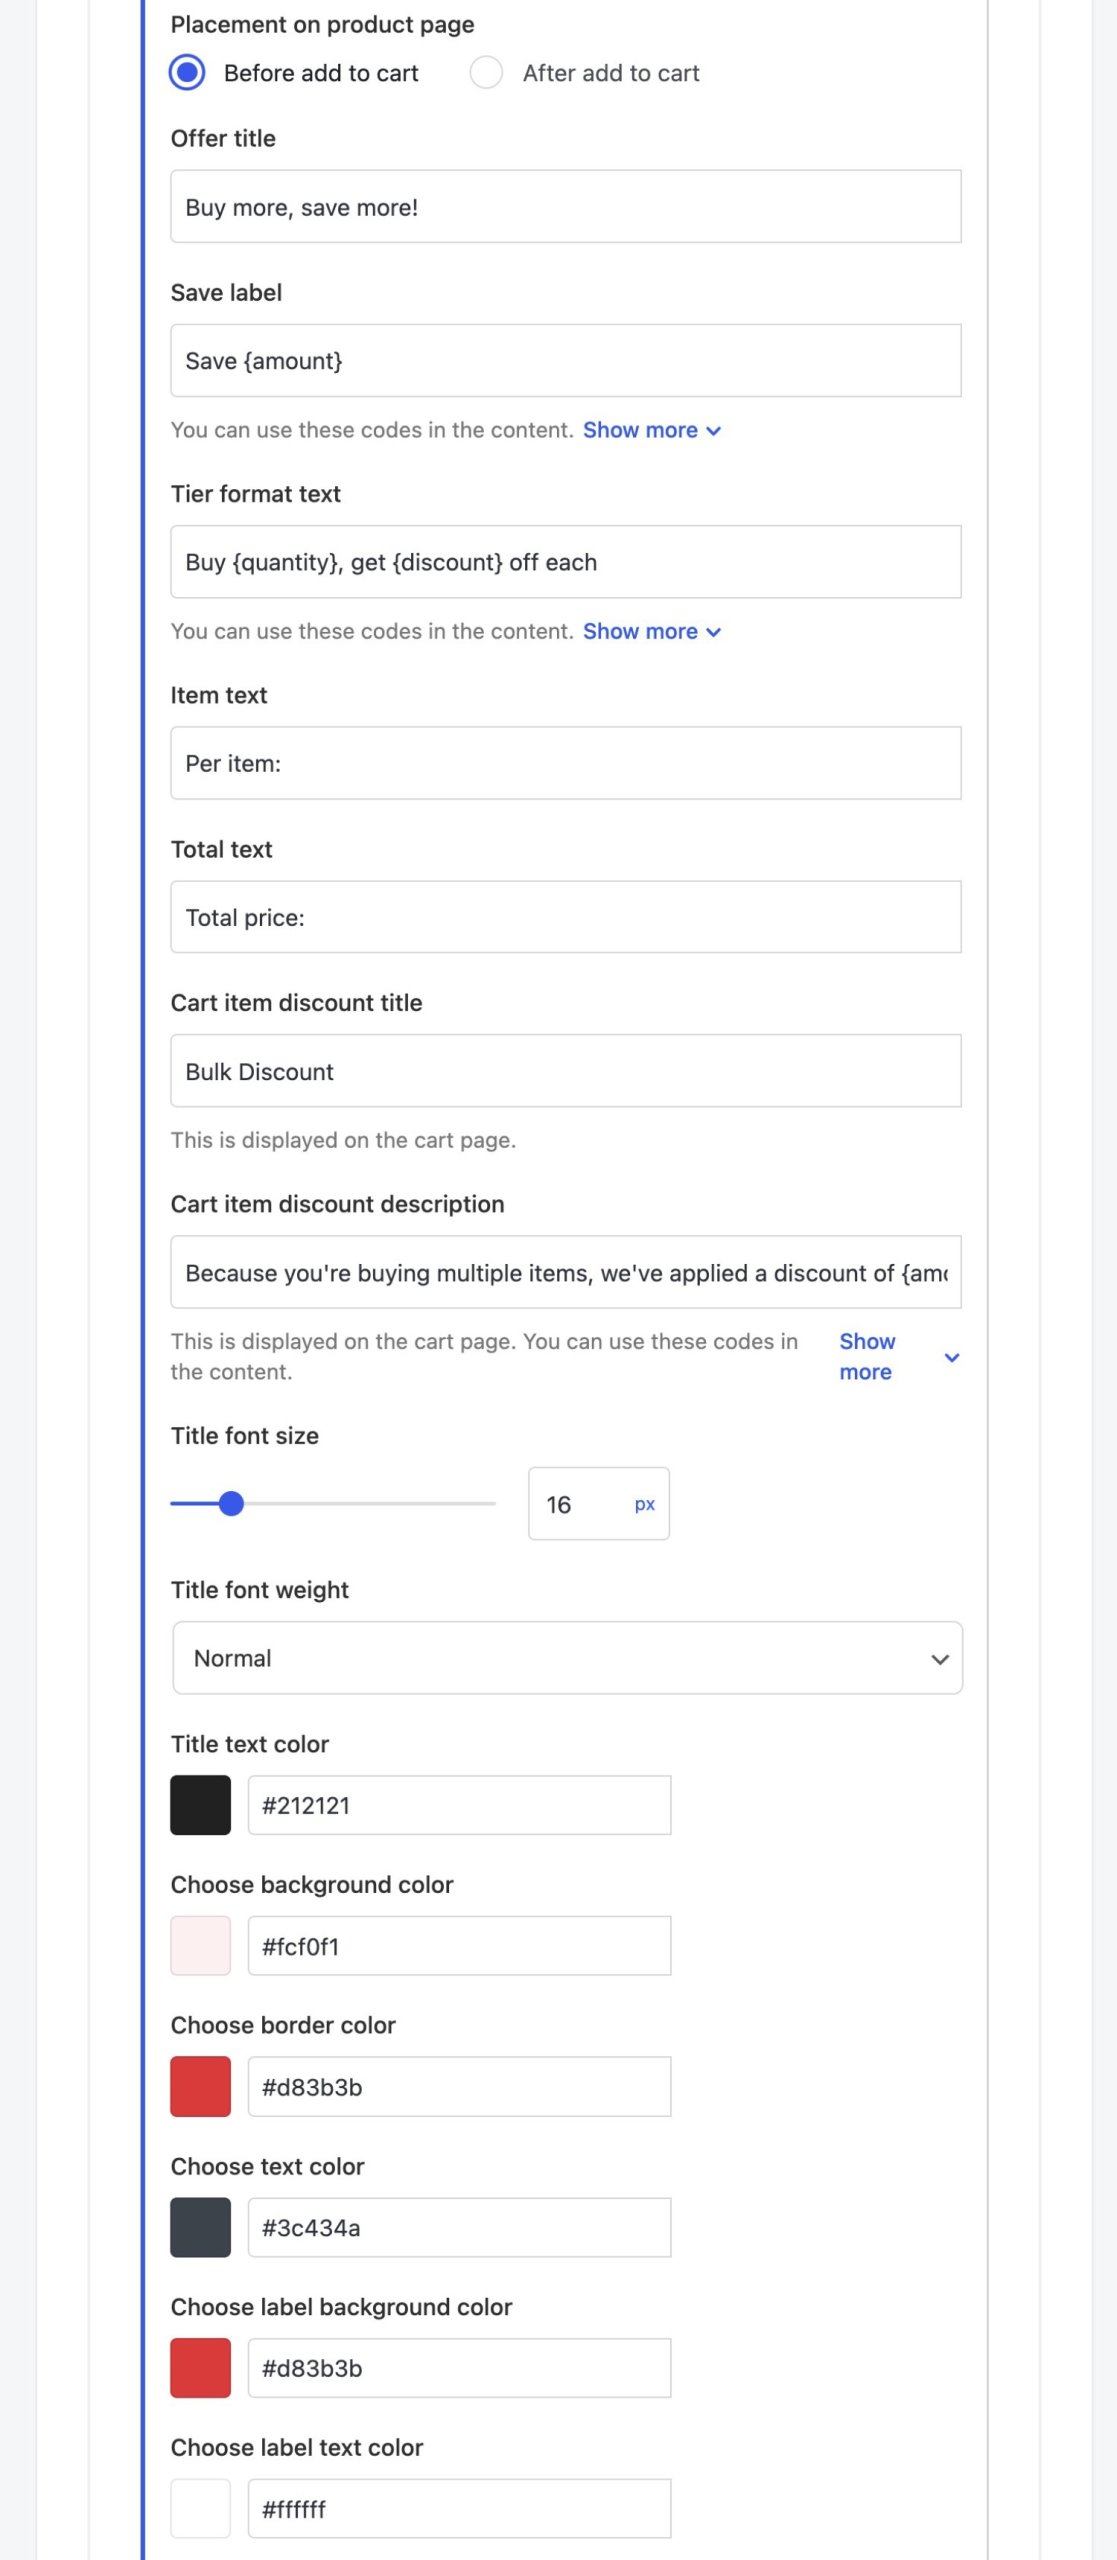Click the Cart item discount description field
This screenshot has width=1117, height=2560.
coord(566,1272)
